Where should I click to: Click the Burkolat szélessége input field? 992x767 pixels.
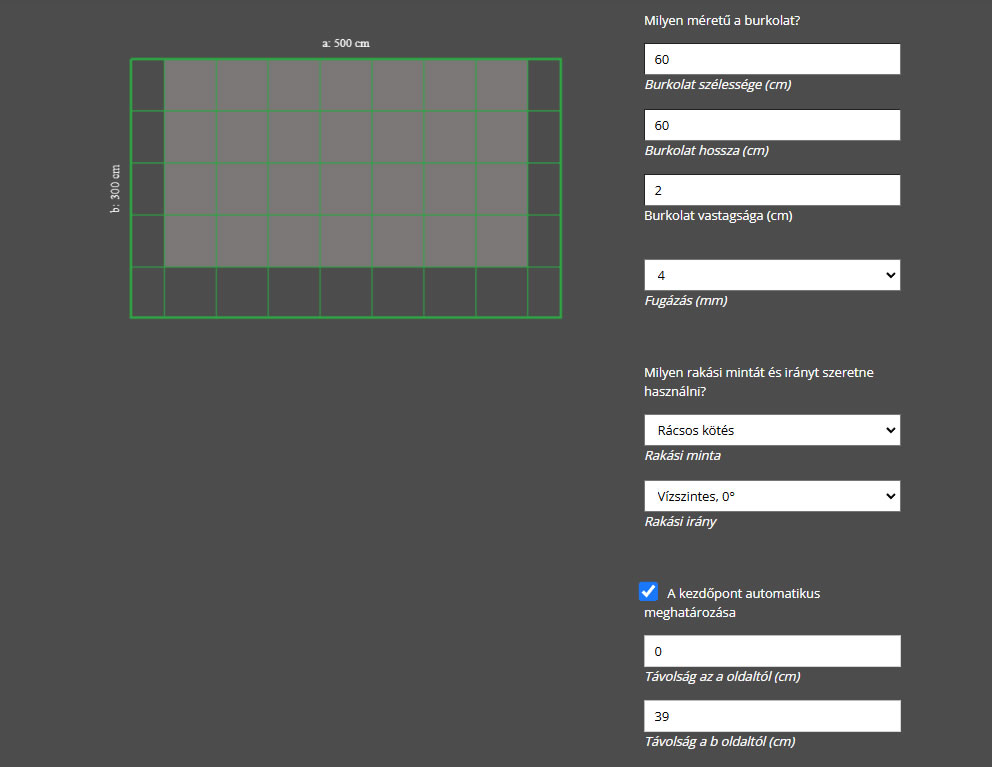click(772, 59)
